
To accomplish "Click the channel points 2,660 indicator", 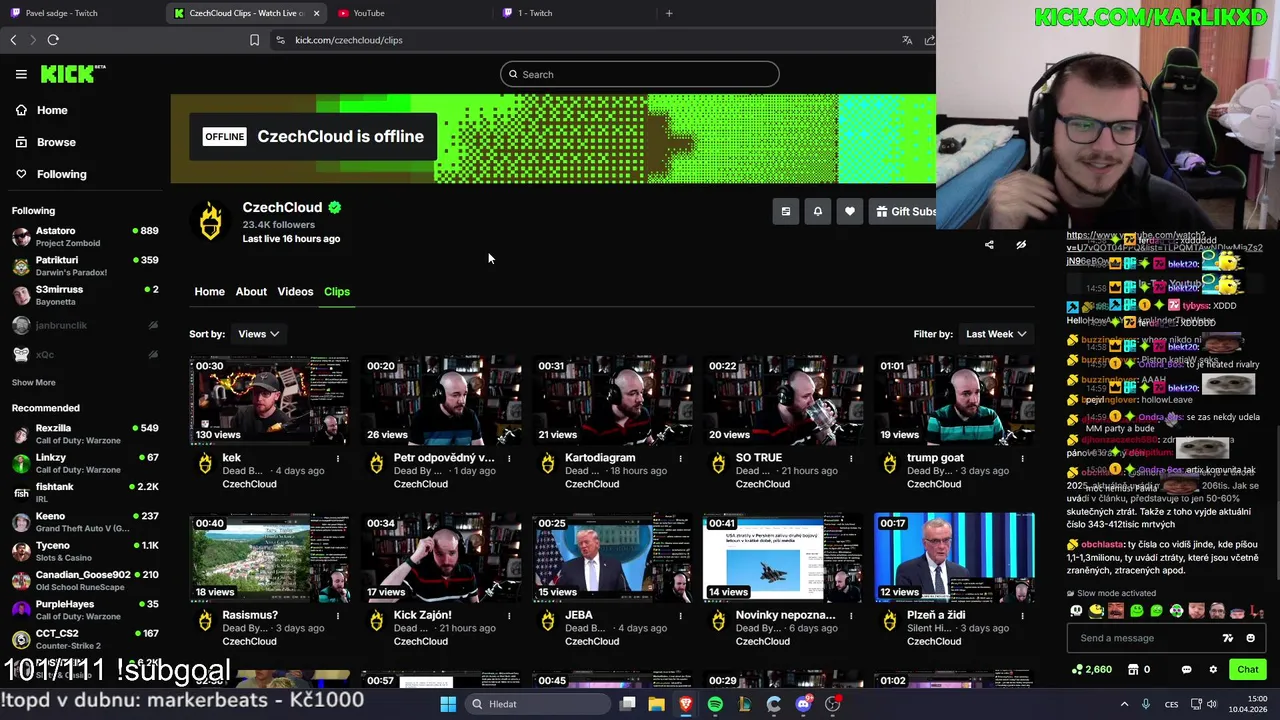I will (1091, 669).
